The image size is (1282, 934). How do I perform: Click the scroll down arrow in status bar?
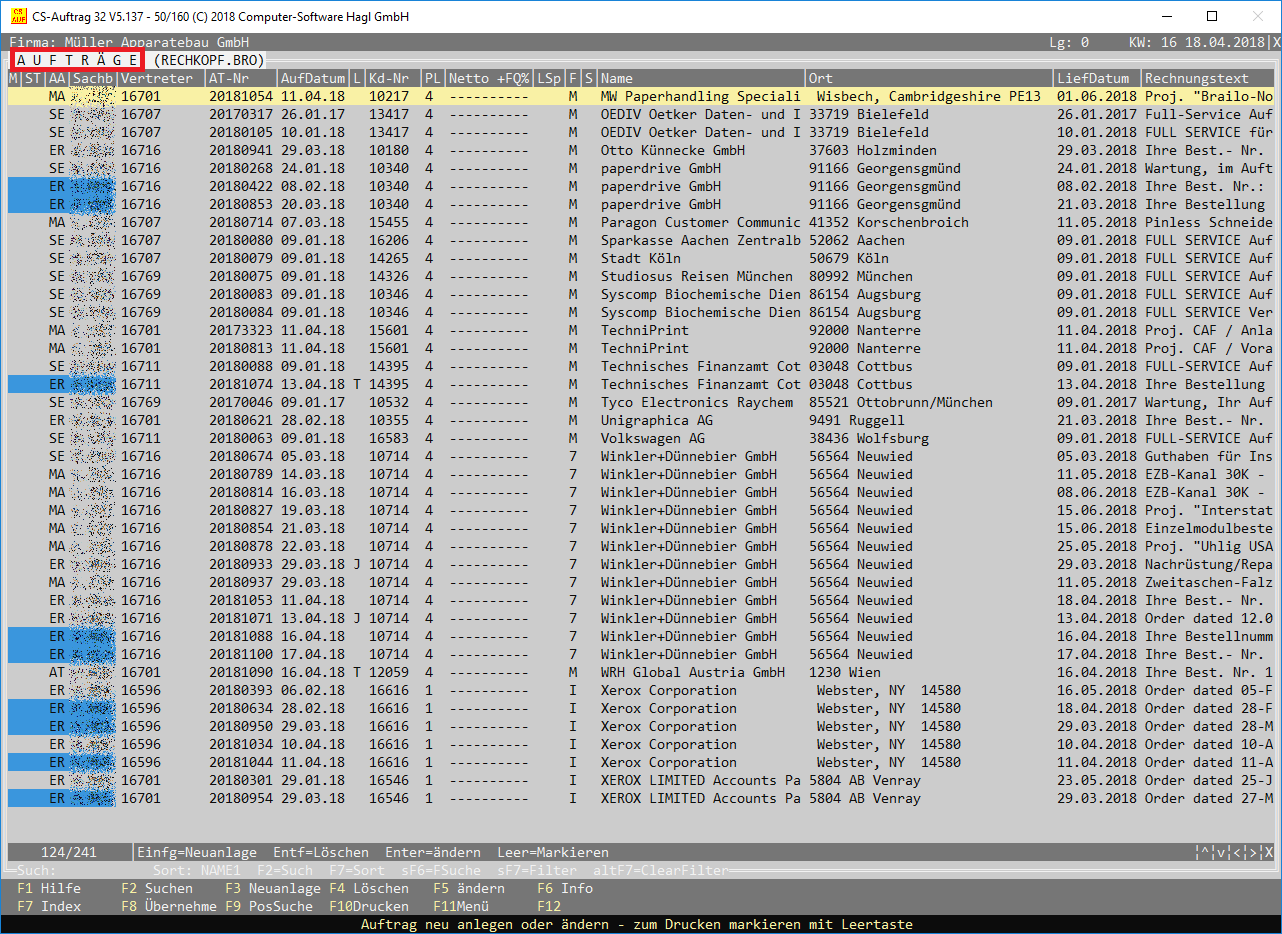[1222, 853]
